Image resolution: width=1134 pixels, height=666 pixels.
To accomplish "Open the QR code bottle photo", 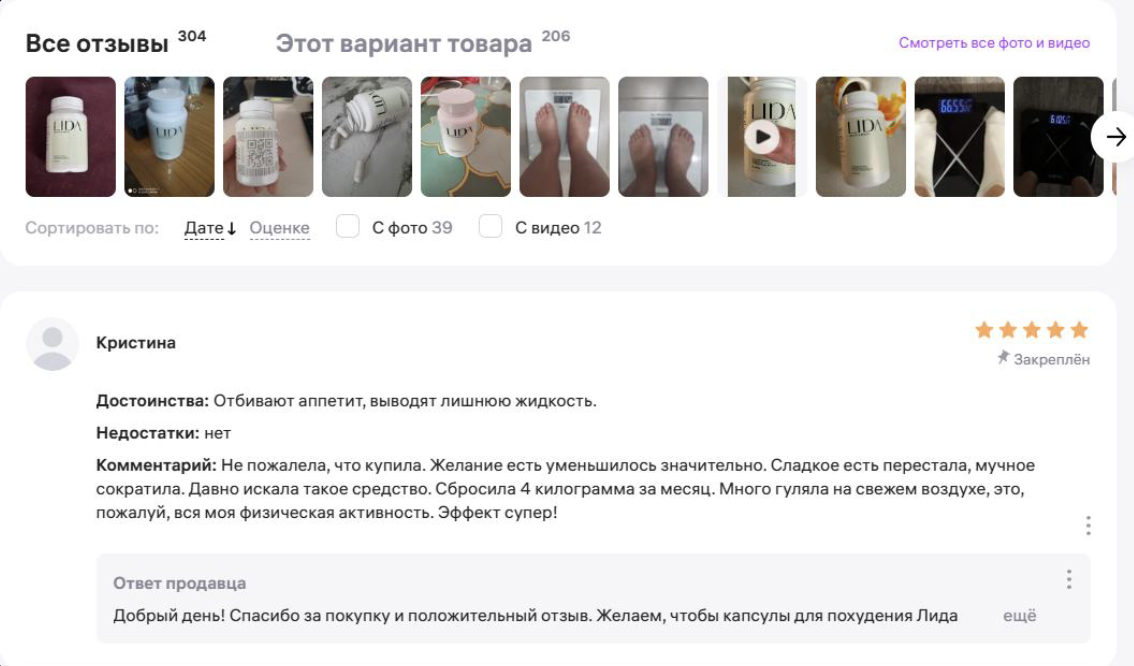I will tap(268, 137).
